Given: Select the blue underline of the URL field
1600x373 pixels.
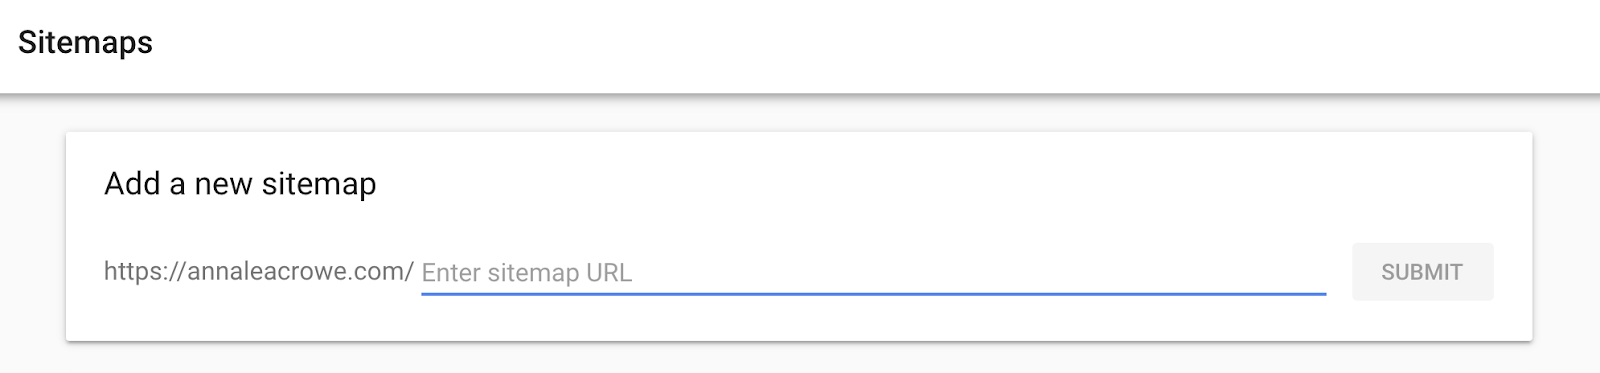Looking at the screenshot, I should 873,294.
